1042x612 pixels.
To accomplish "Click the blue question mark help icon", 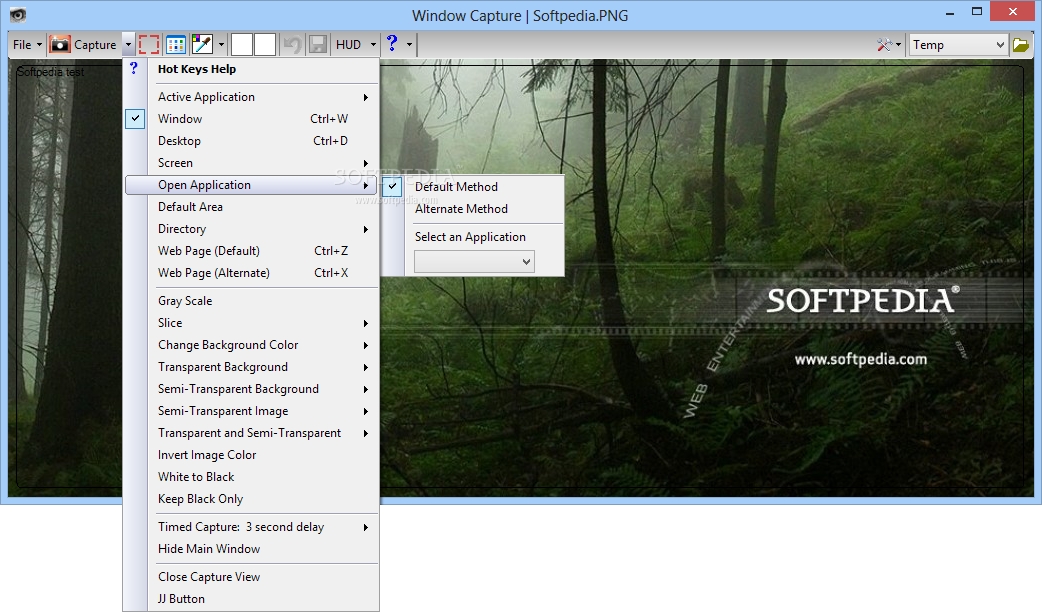I will (392, 43).
